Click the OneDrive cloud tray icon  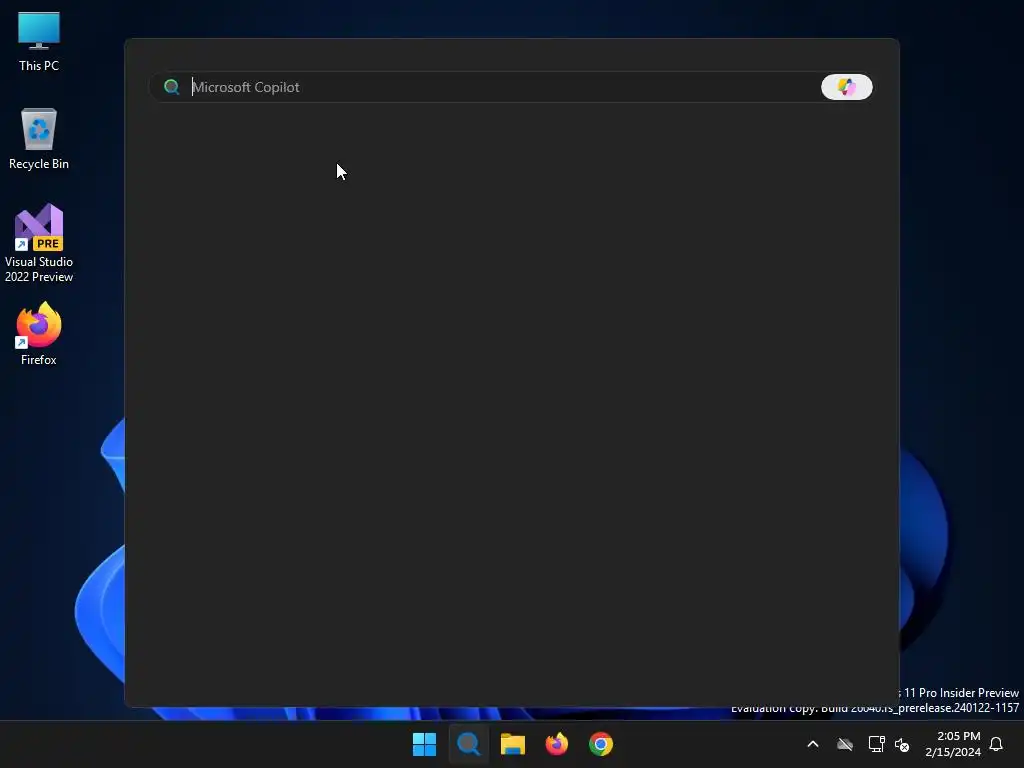tap(845, 744)
